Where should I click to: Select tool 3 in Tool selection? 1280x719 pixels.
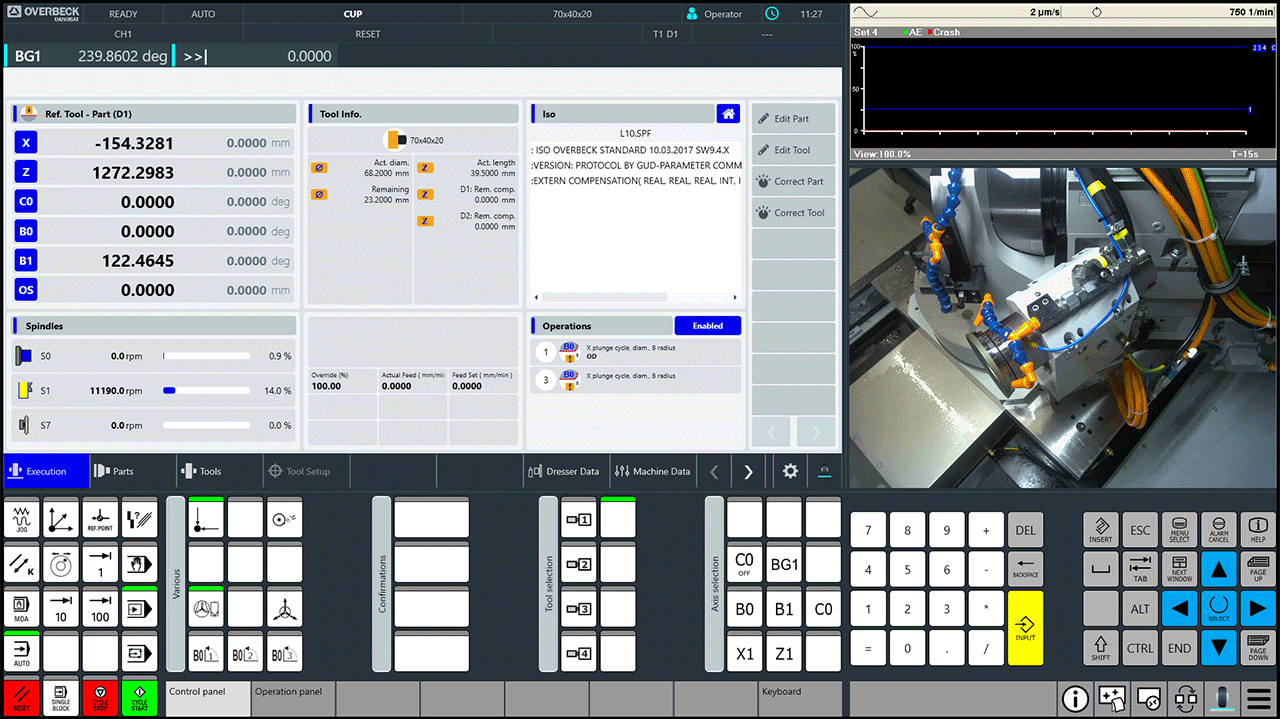click(579, 607)
